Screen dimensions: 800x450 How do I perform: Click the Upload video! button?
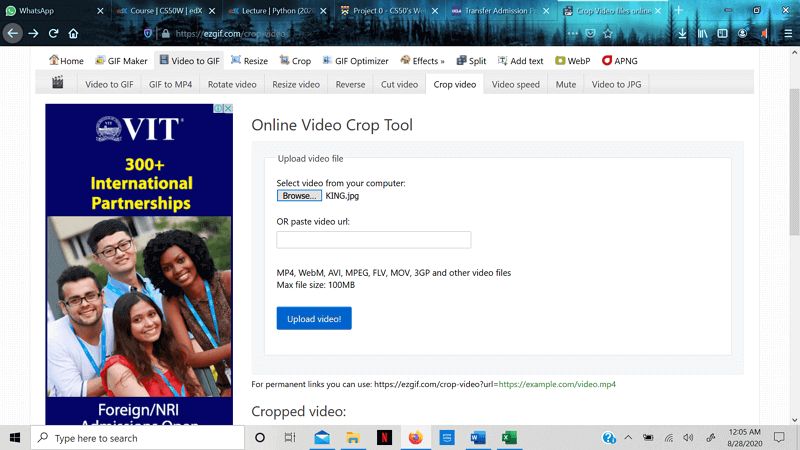click(x=314, y=318)
